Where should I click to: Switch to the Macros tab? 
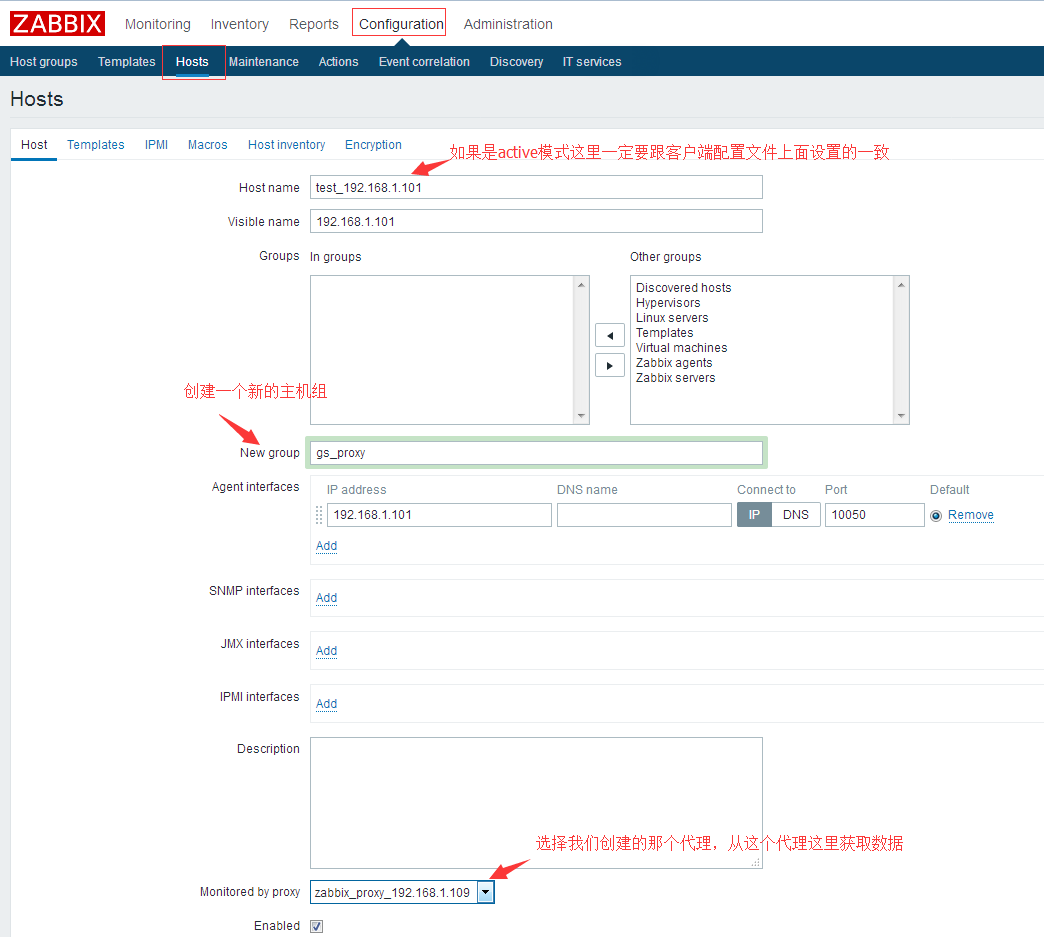[x=207, y=145]
